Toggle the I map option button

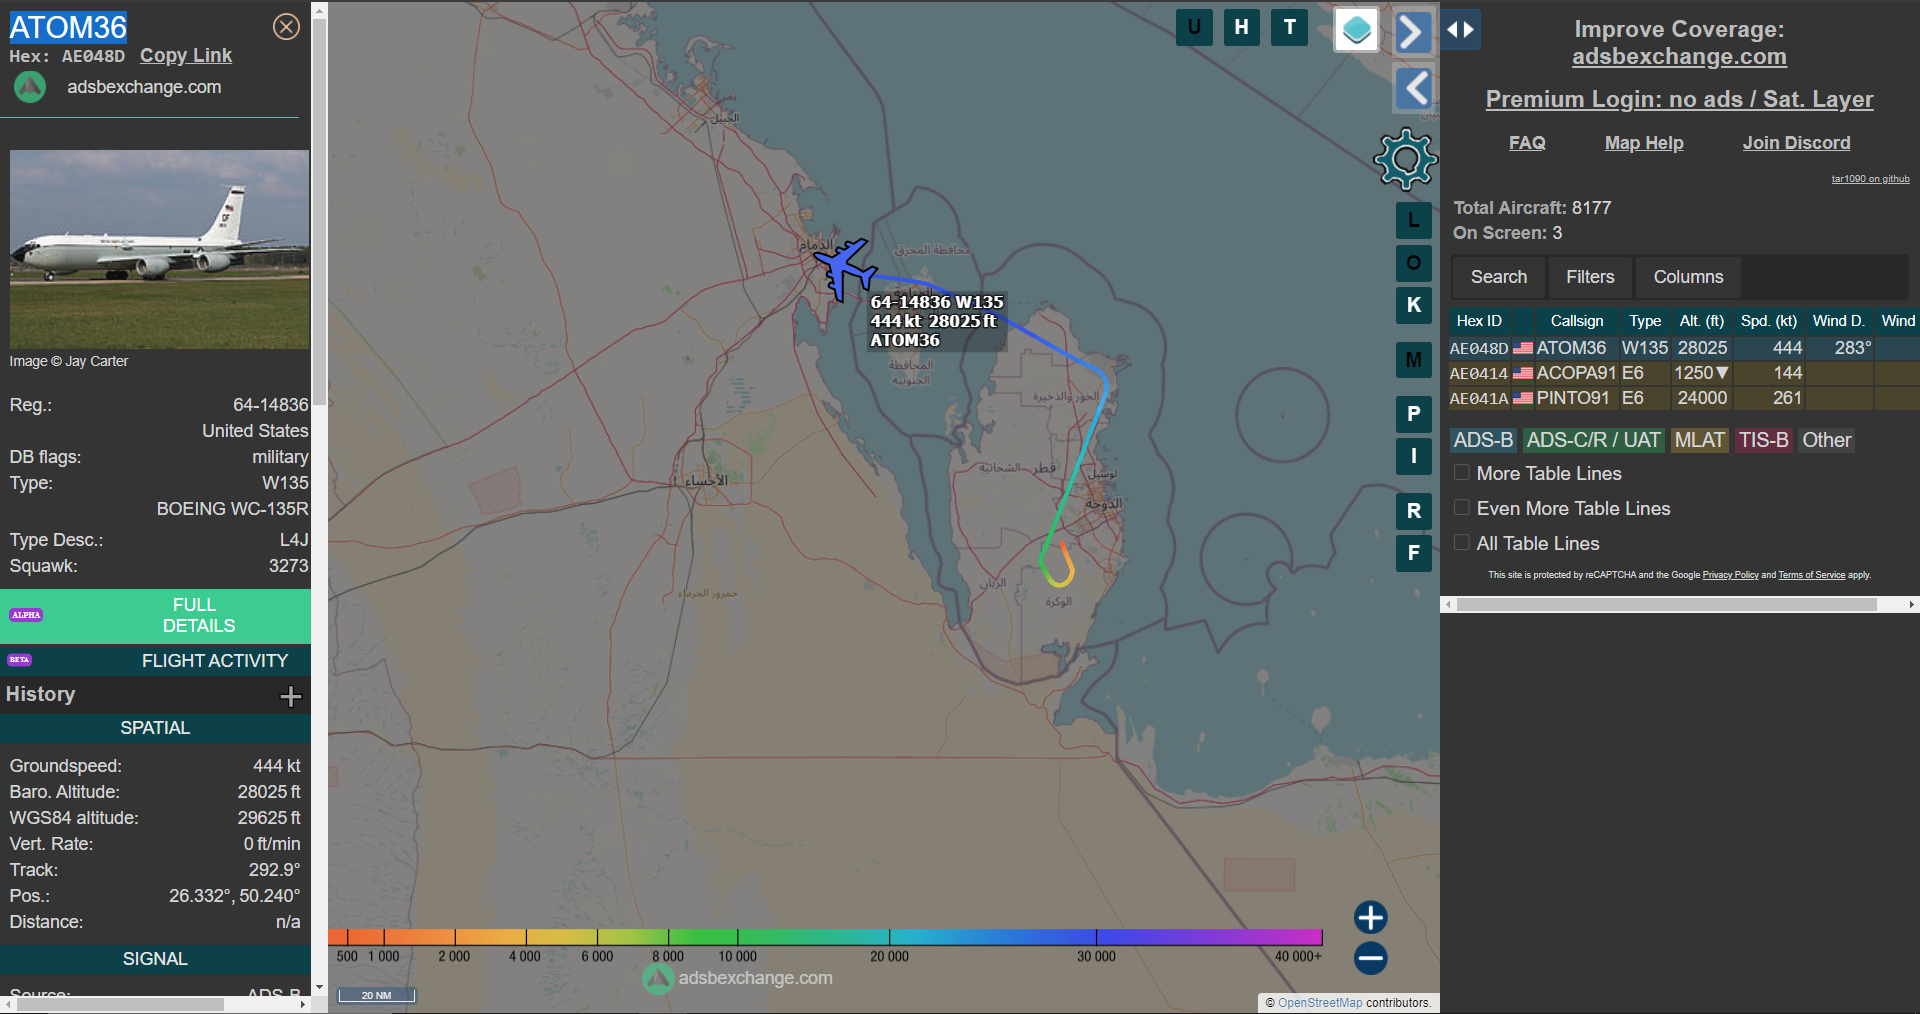coord(1413,456)
